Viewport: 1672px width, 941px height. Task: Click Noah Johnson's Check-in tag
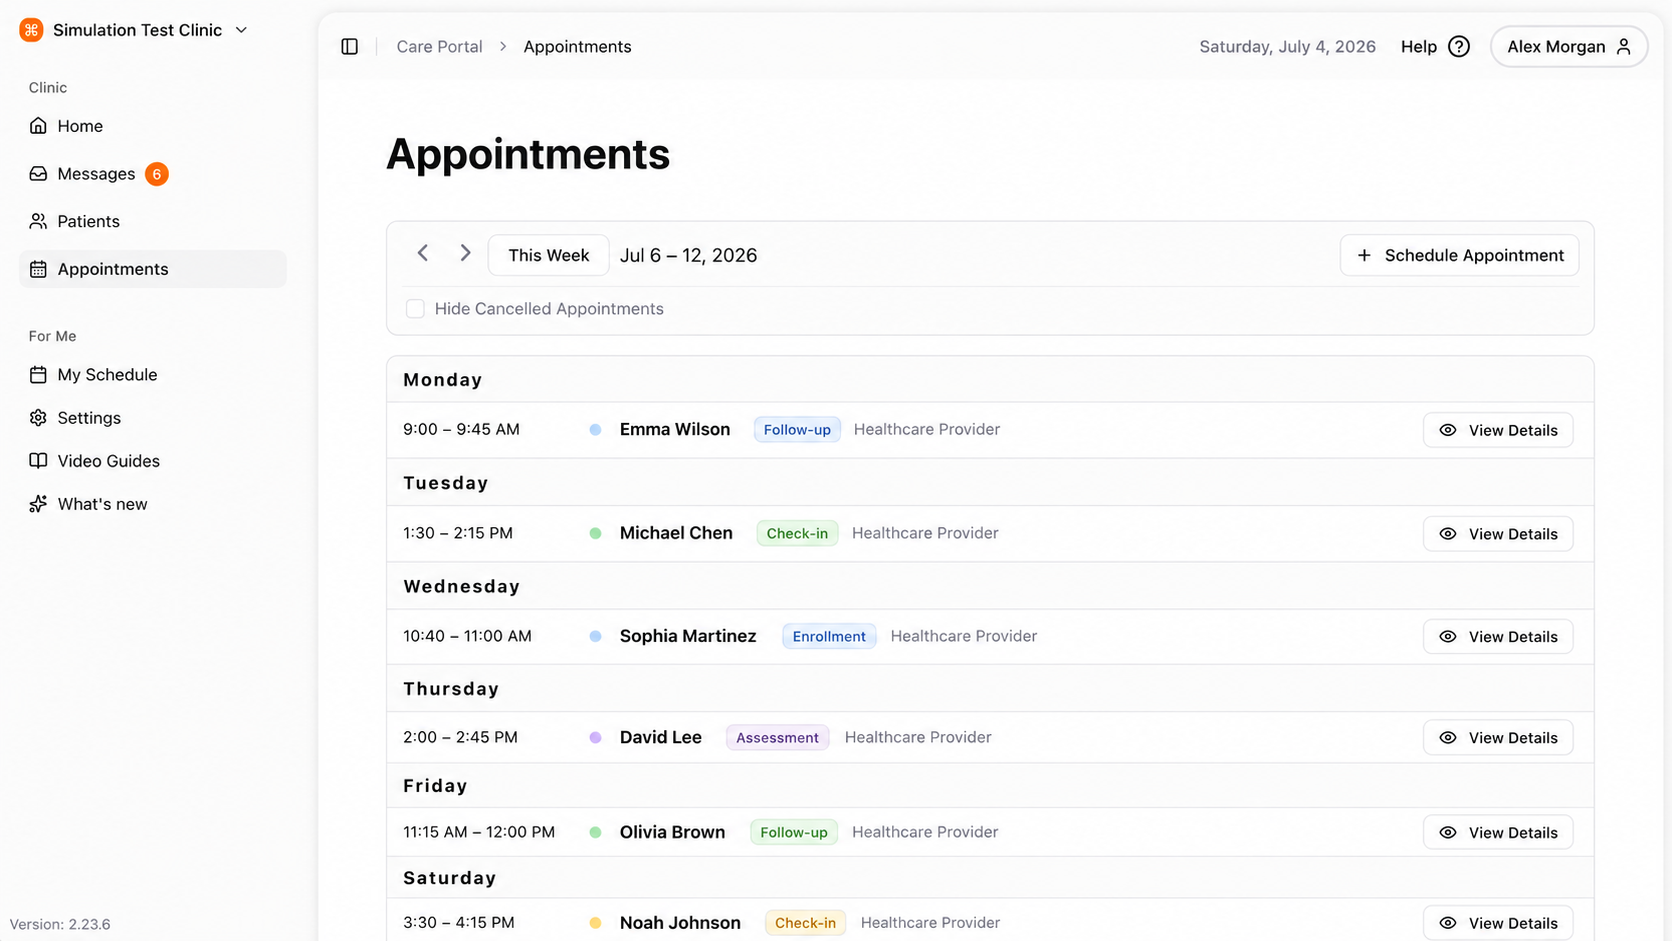[805, 923]
